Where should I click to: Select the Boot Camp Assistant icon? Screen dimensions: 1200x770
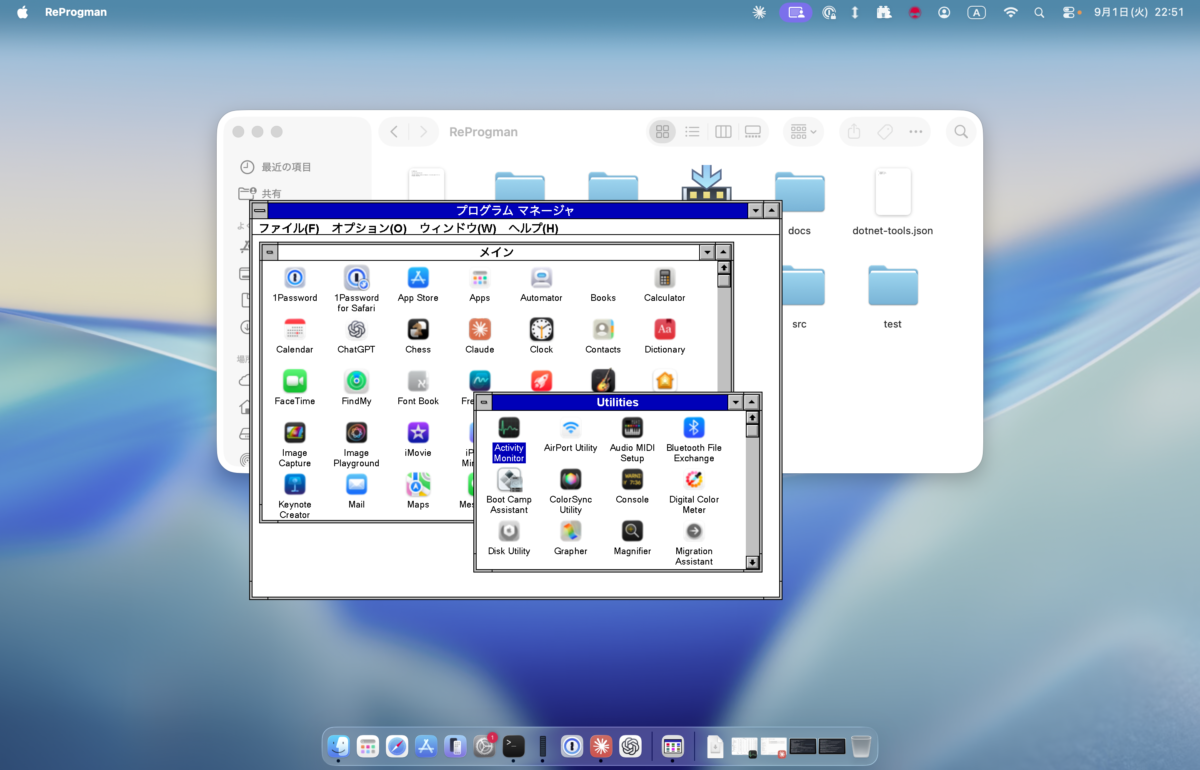[x=509, y=480]
